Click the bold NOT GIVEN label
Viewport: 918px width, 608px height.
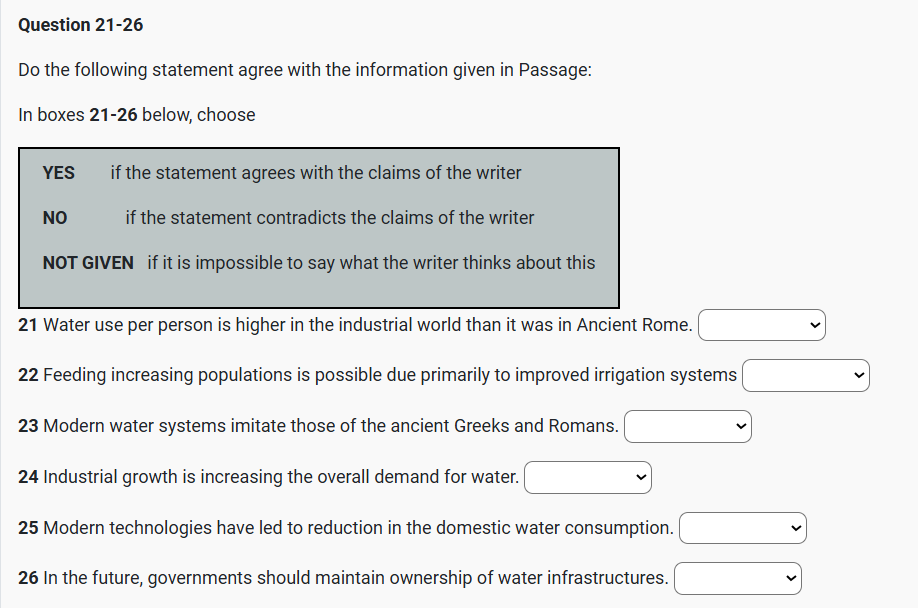pyautogui.click(x=88, y=263)
